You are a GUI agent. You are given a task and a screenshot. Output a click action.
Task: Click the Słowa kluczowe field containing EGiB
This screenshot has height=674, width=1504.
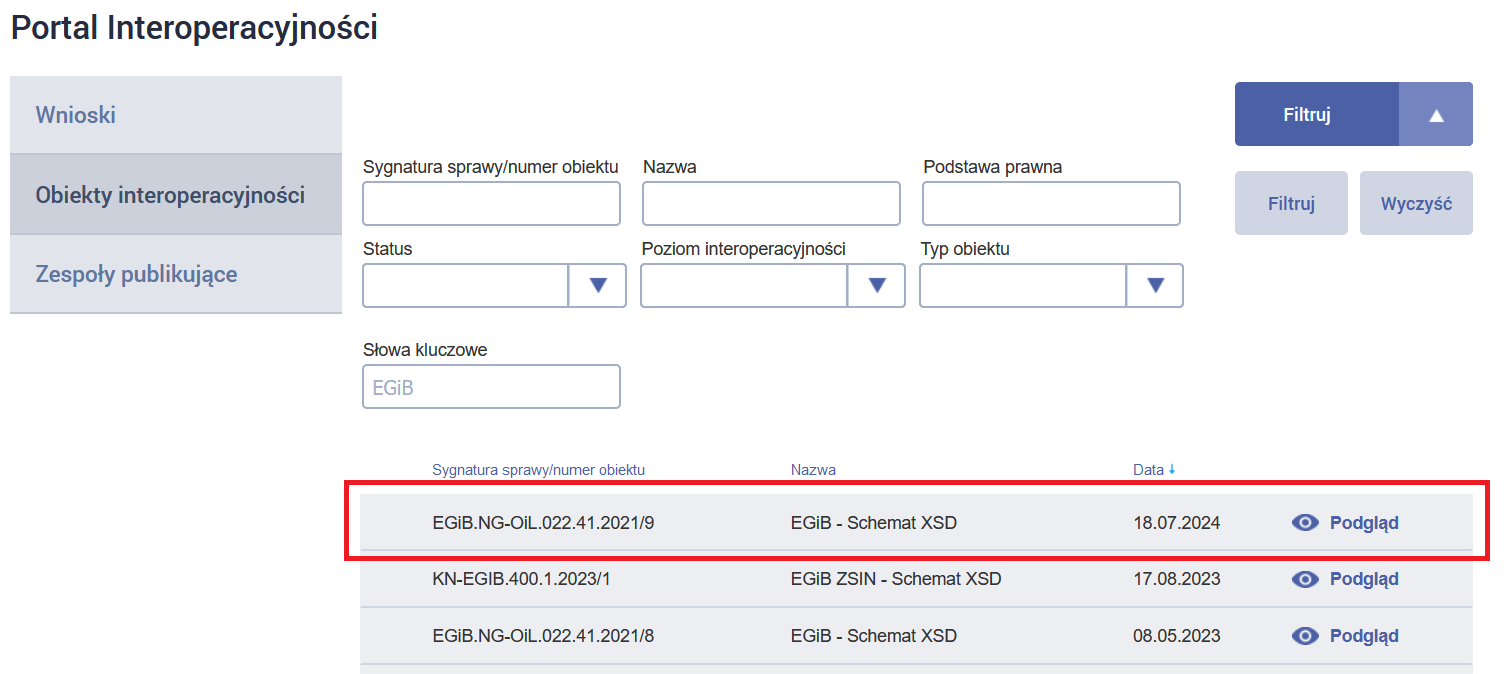point(491,387)
